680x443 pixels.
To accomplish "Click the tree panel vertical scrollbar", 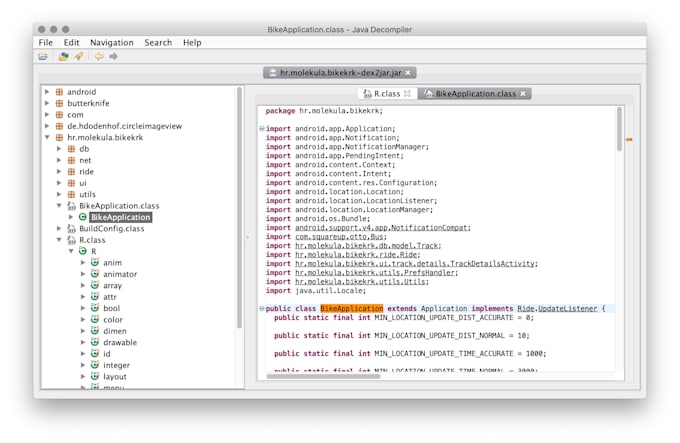I will (x=239, y=208).
